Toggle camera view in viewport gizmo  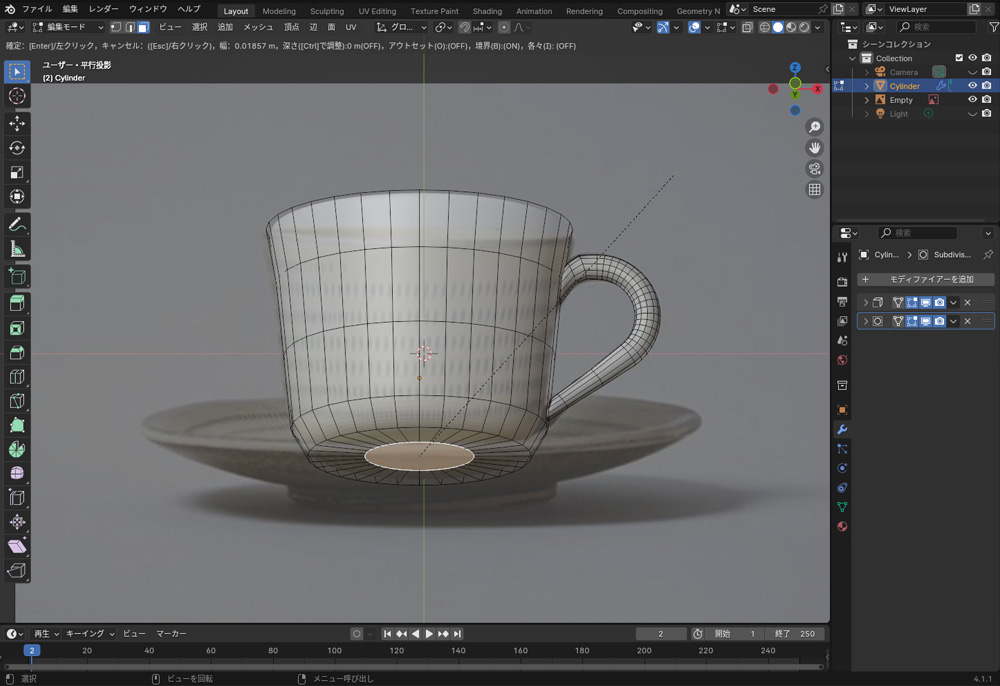tap(815, 168)
